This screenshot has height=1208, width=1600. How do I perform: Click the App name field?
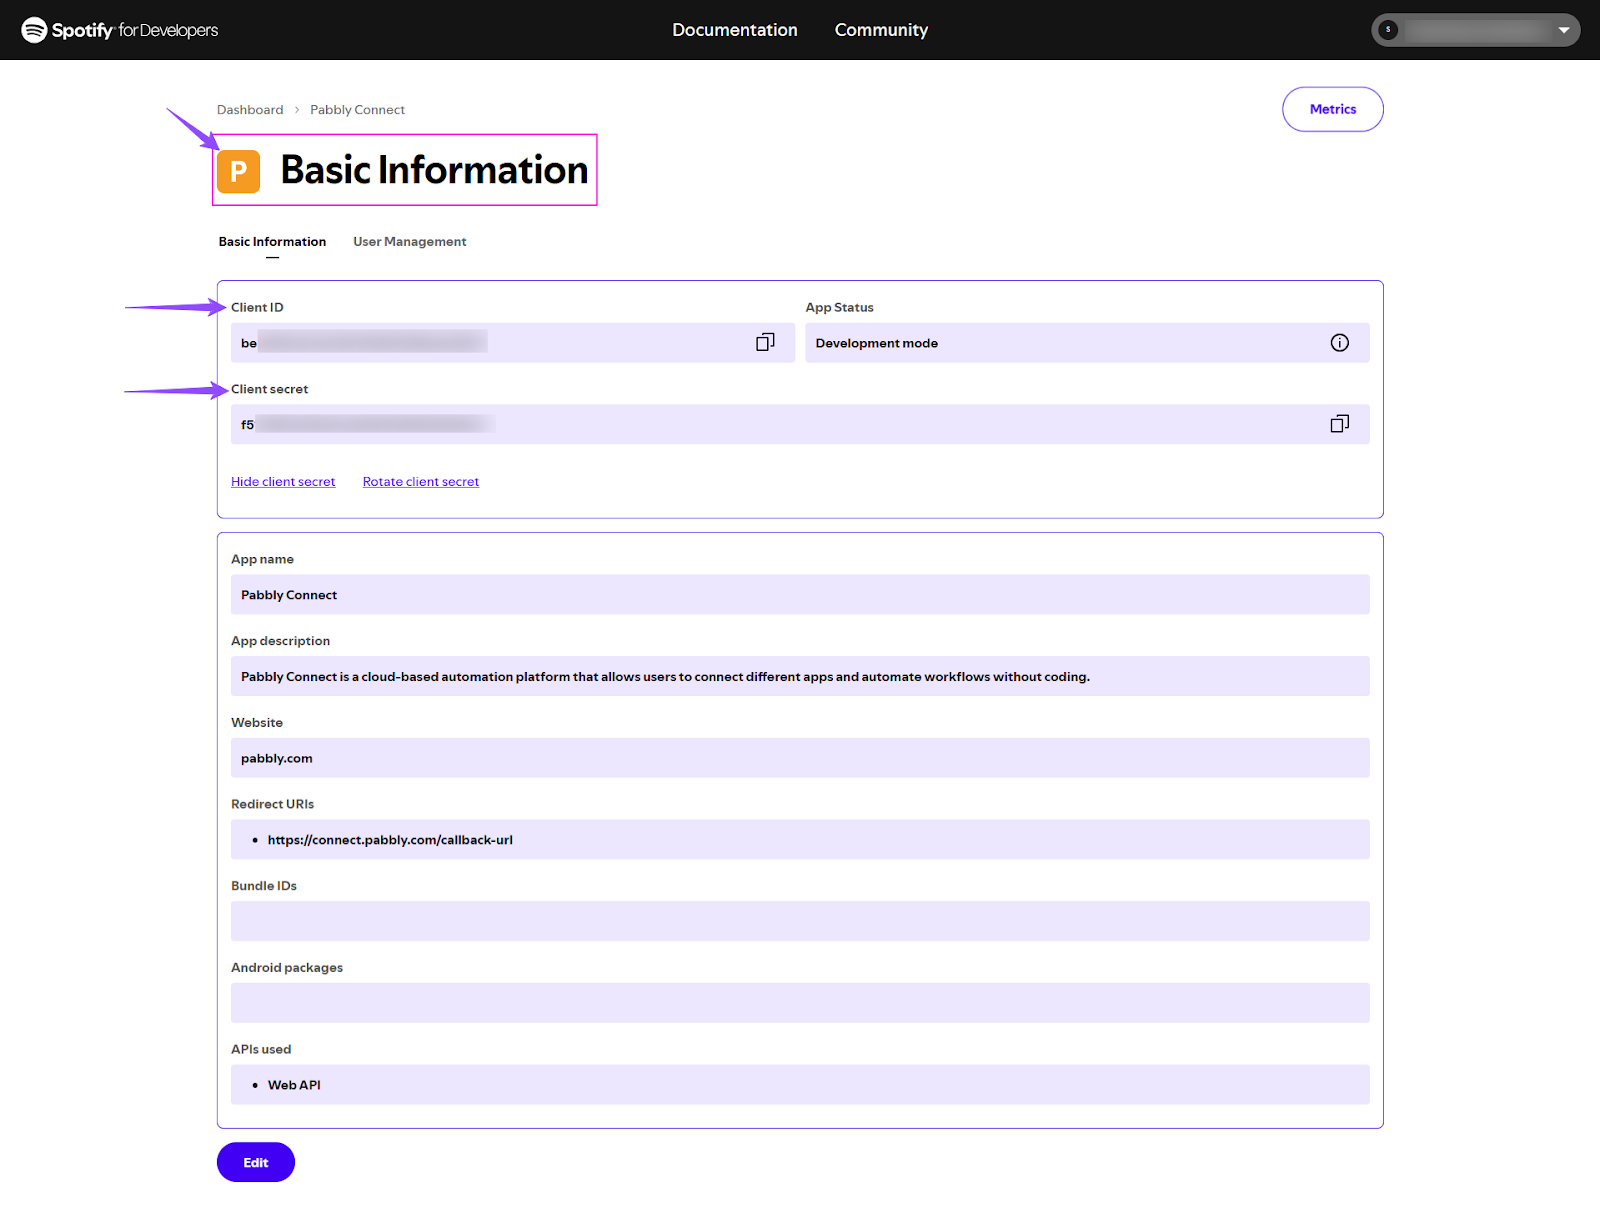point(799,595)
